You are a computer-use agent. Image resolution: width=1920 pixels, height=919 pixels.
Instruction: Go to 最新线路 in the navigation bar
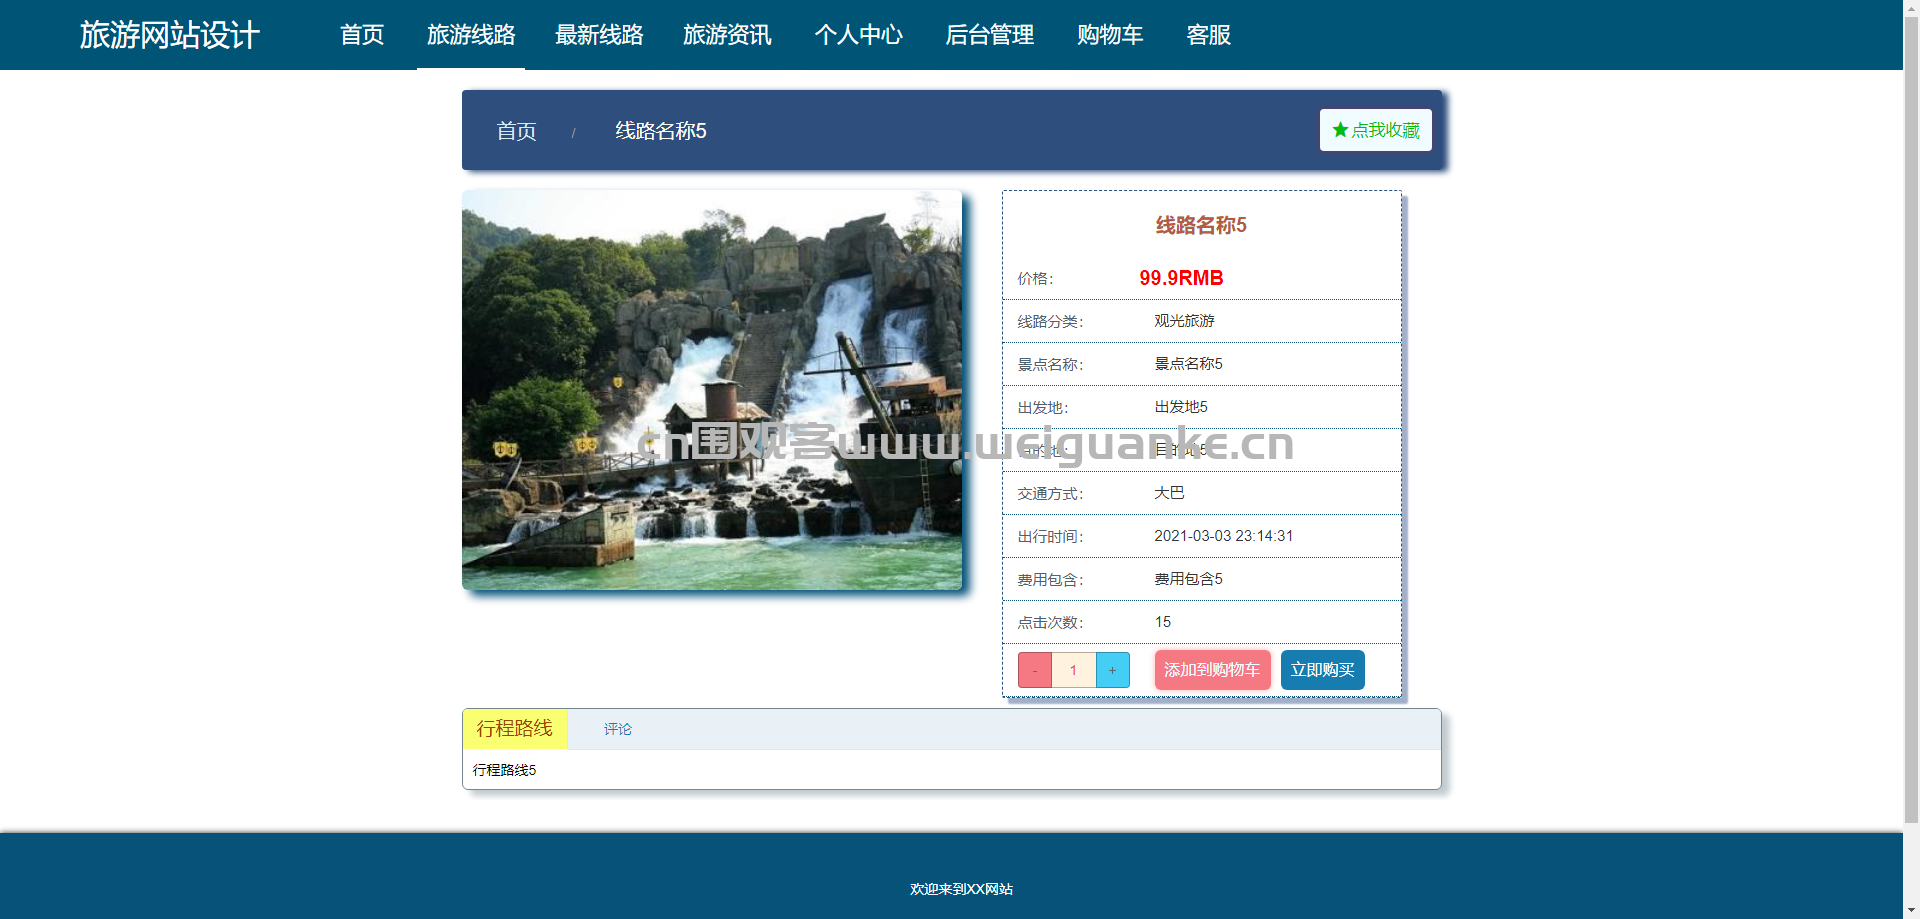599,35
